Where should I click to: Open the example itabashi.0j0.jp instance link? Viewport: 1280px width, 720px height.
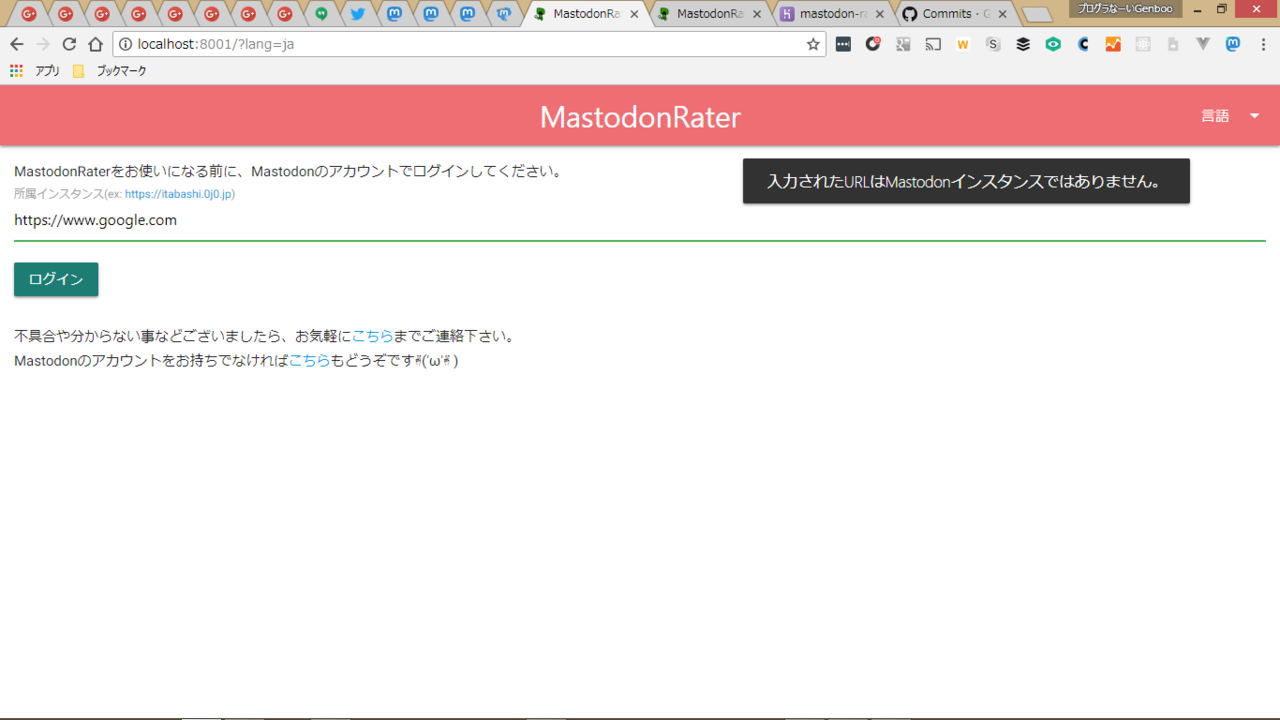coord(178,194)
